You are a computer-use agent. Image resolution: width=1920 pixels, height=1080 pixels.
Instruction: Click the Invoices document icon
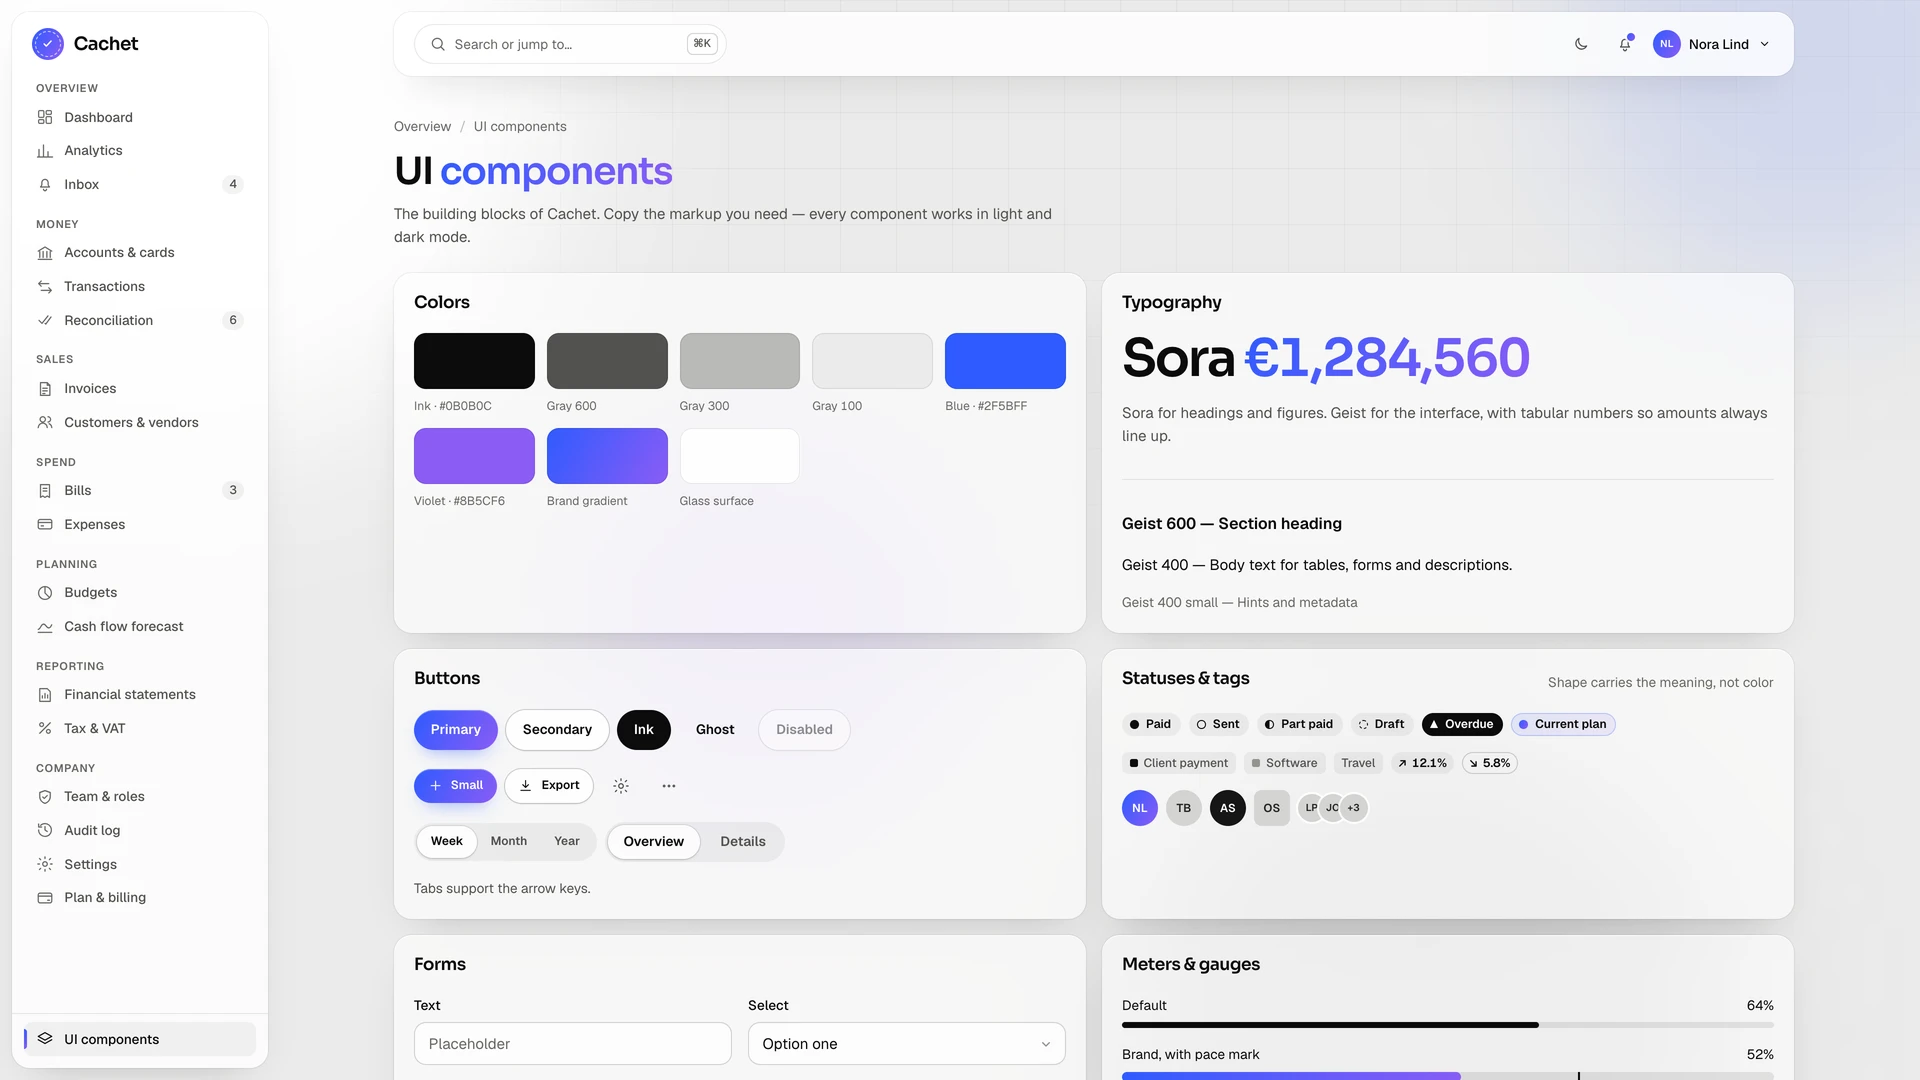[x=45, y=389]
